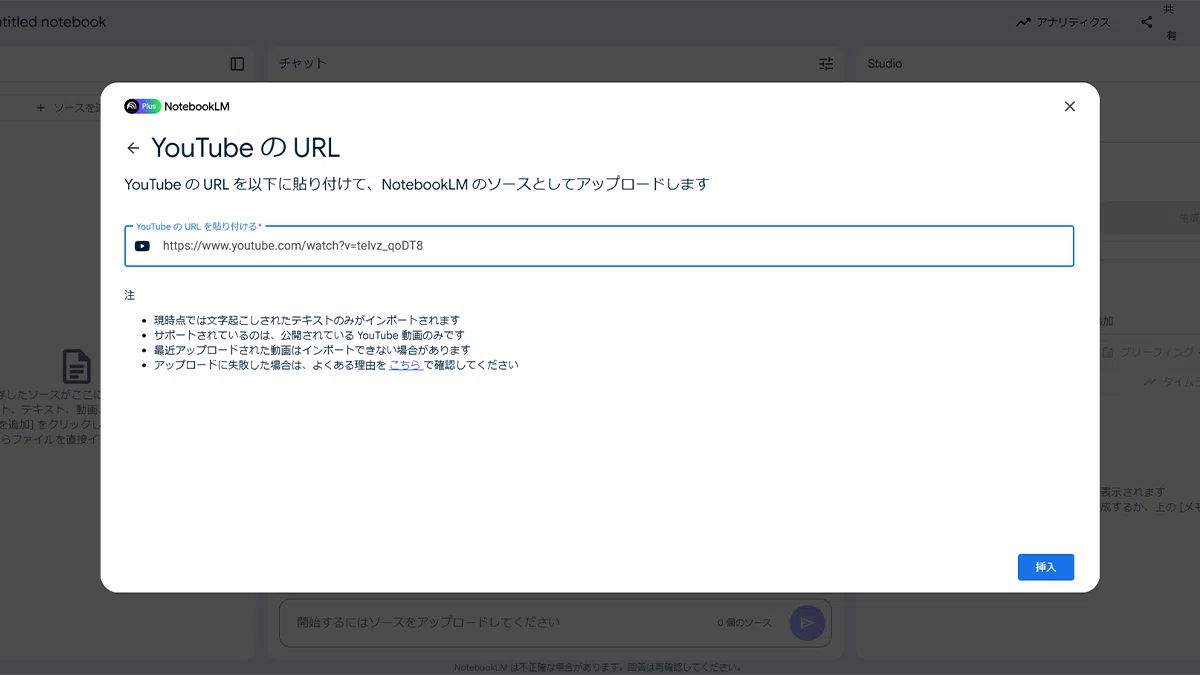Toggle the sources panel collapse icon
This screenshot has height=675, width=1200.
pyautogui.click(x=237, y=64)
